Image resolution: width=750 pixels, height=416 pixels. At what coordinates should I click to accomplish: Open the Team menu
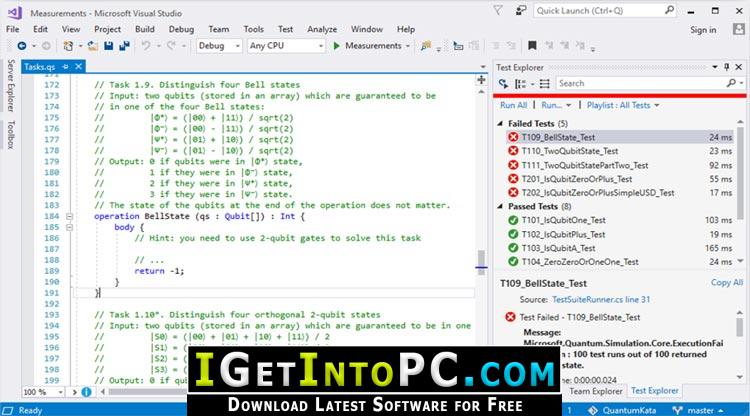[x=219, y=29]
